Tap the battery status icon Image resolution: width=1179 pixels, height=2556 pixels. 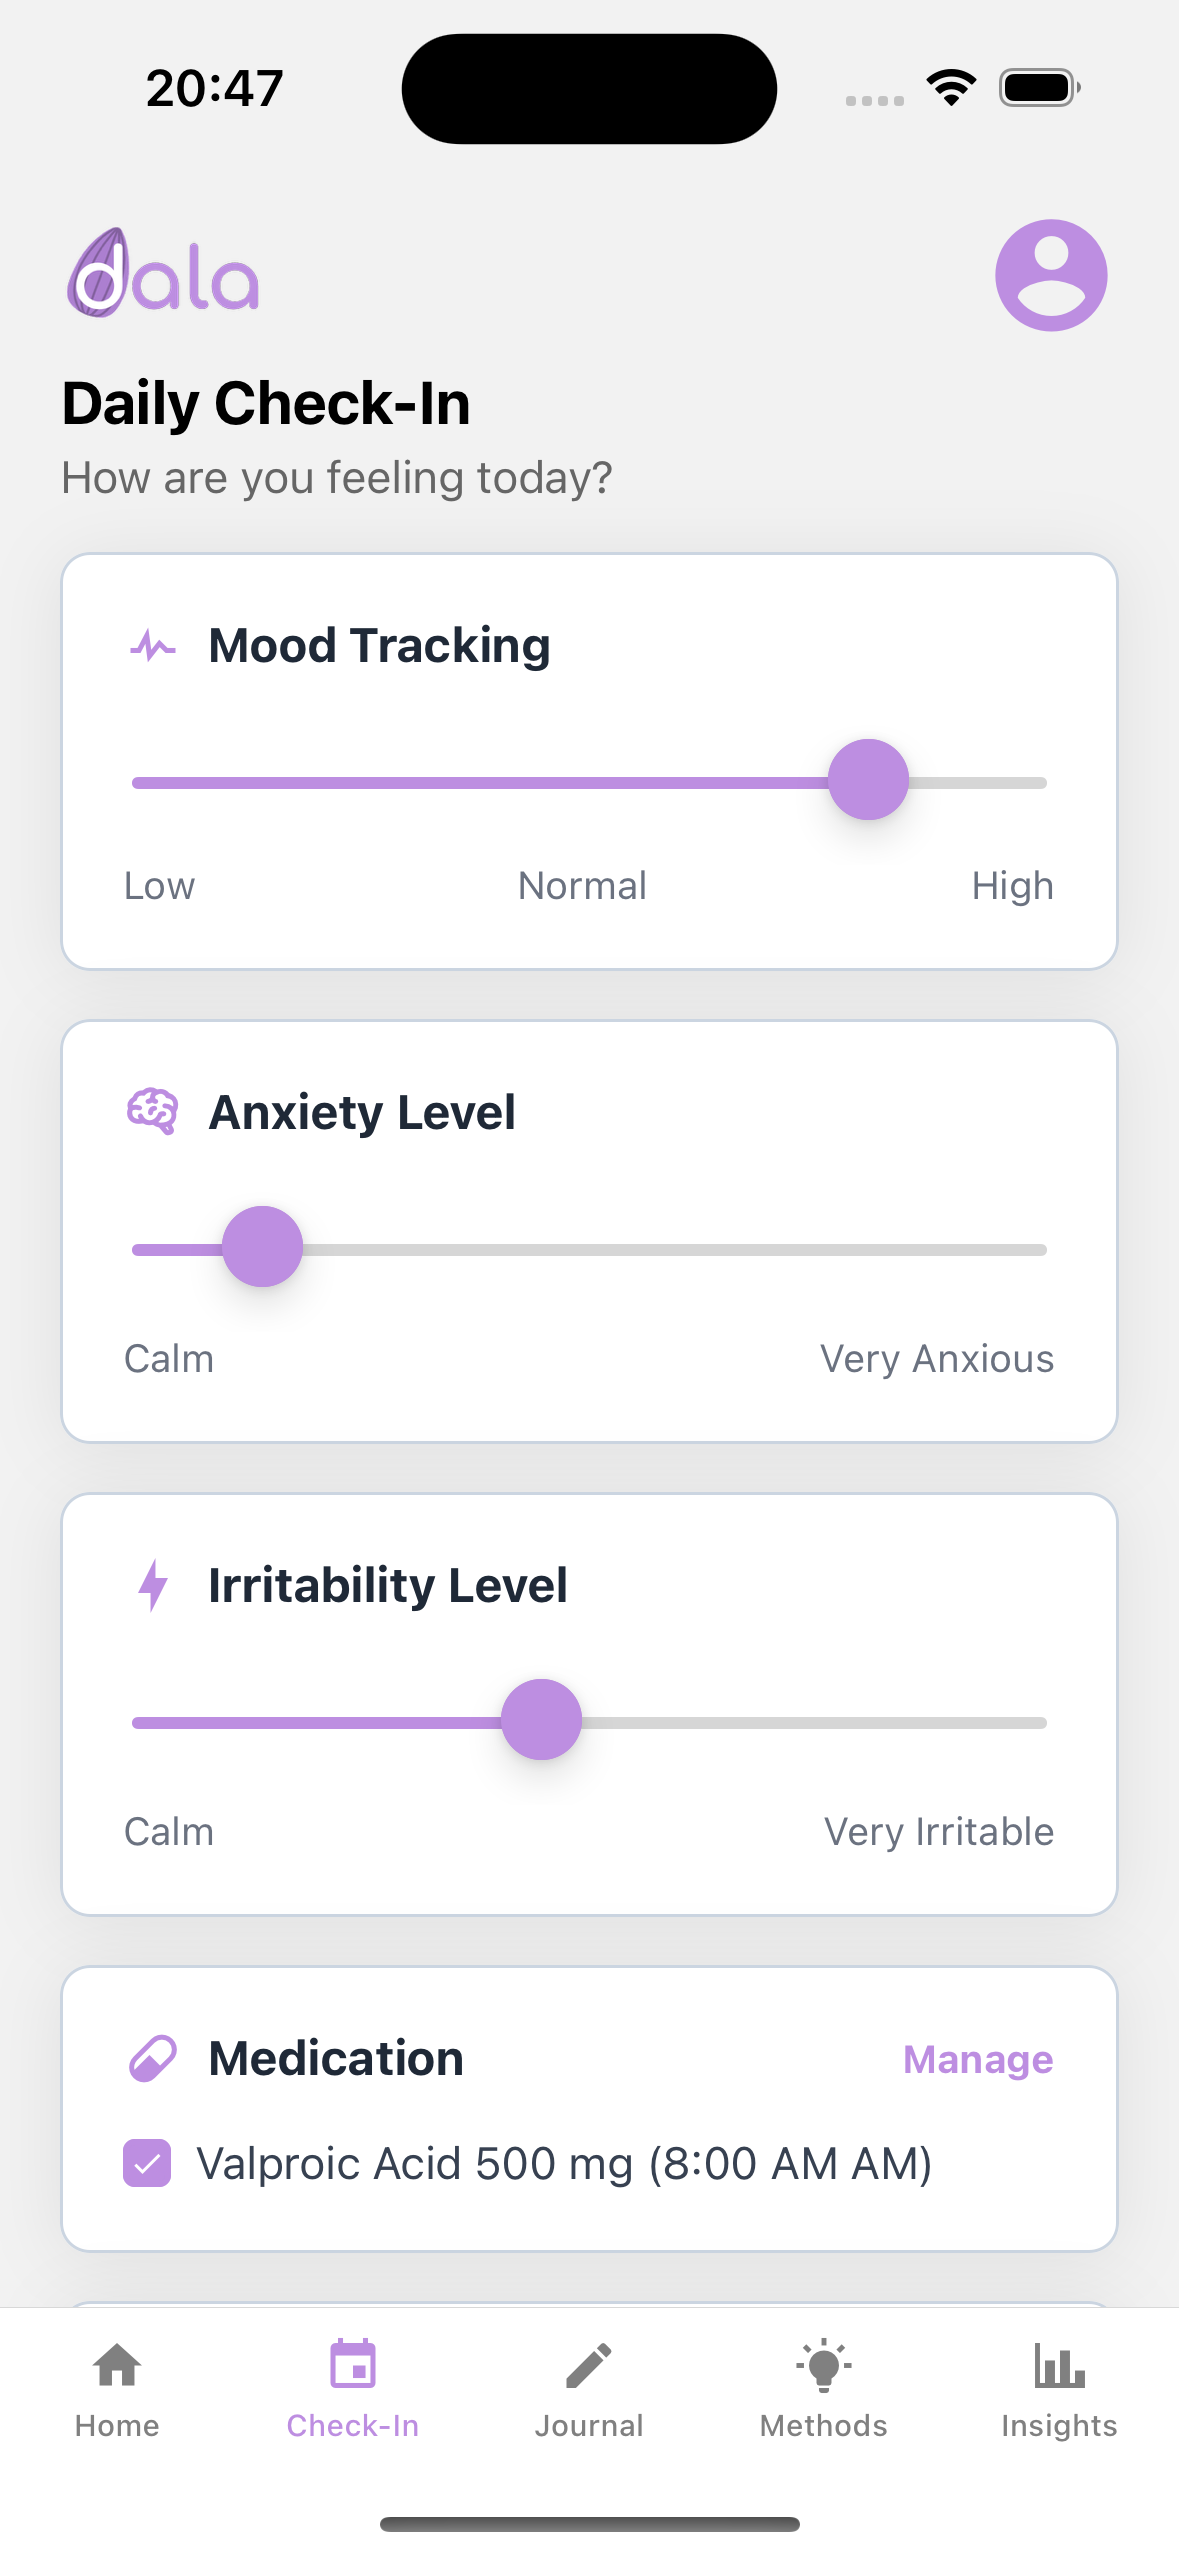(x=1039, y=88)
